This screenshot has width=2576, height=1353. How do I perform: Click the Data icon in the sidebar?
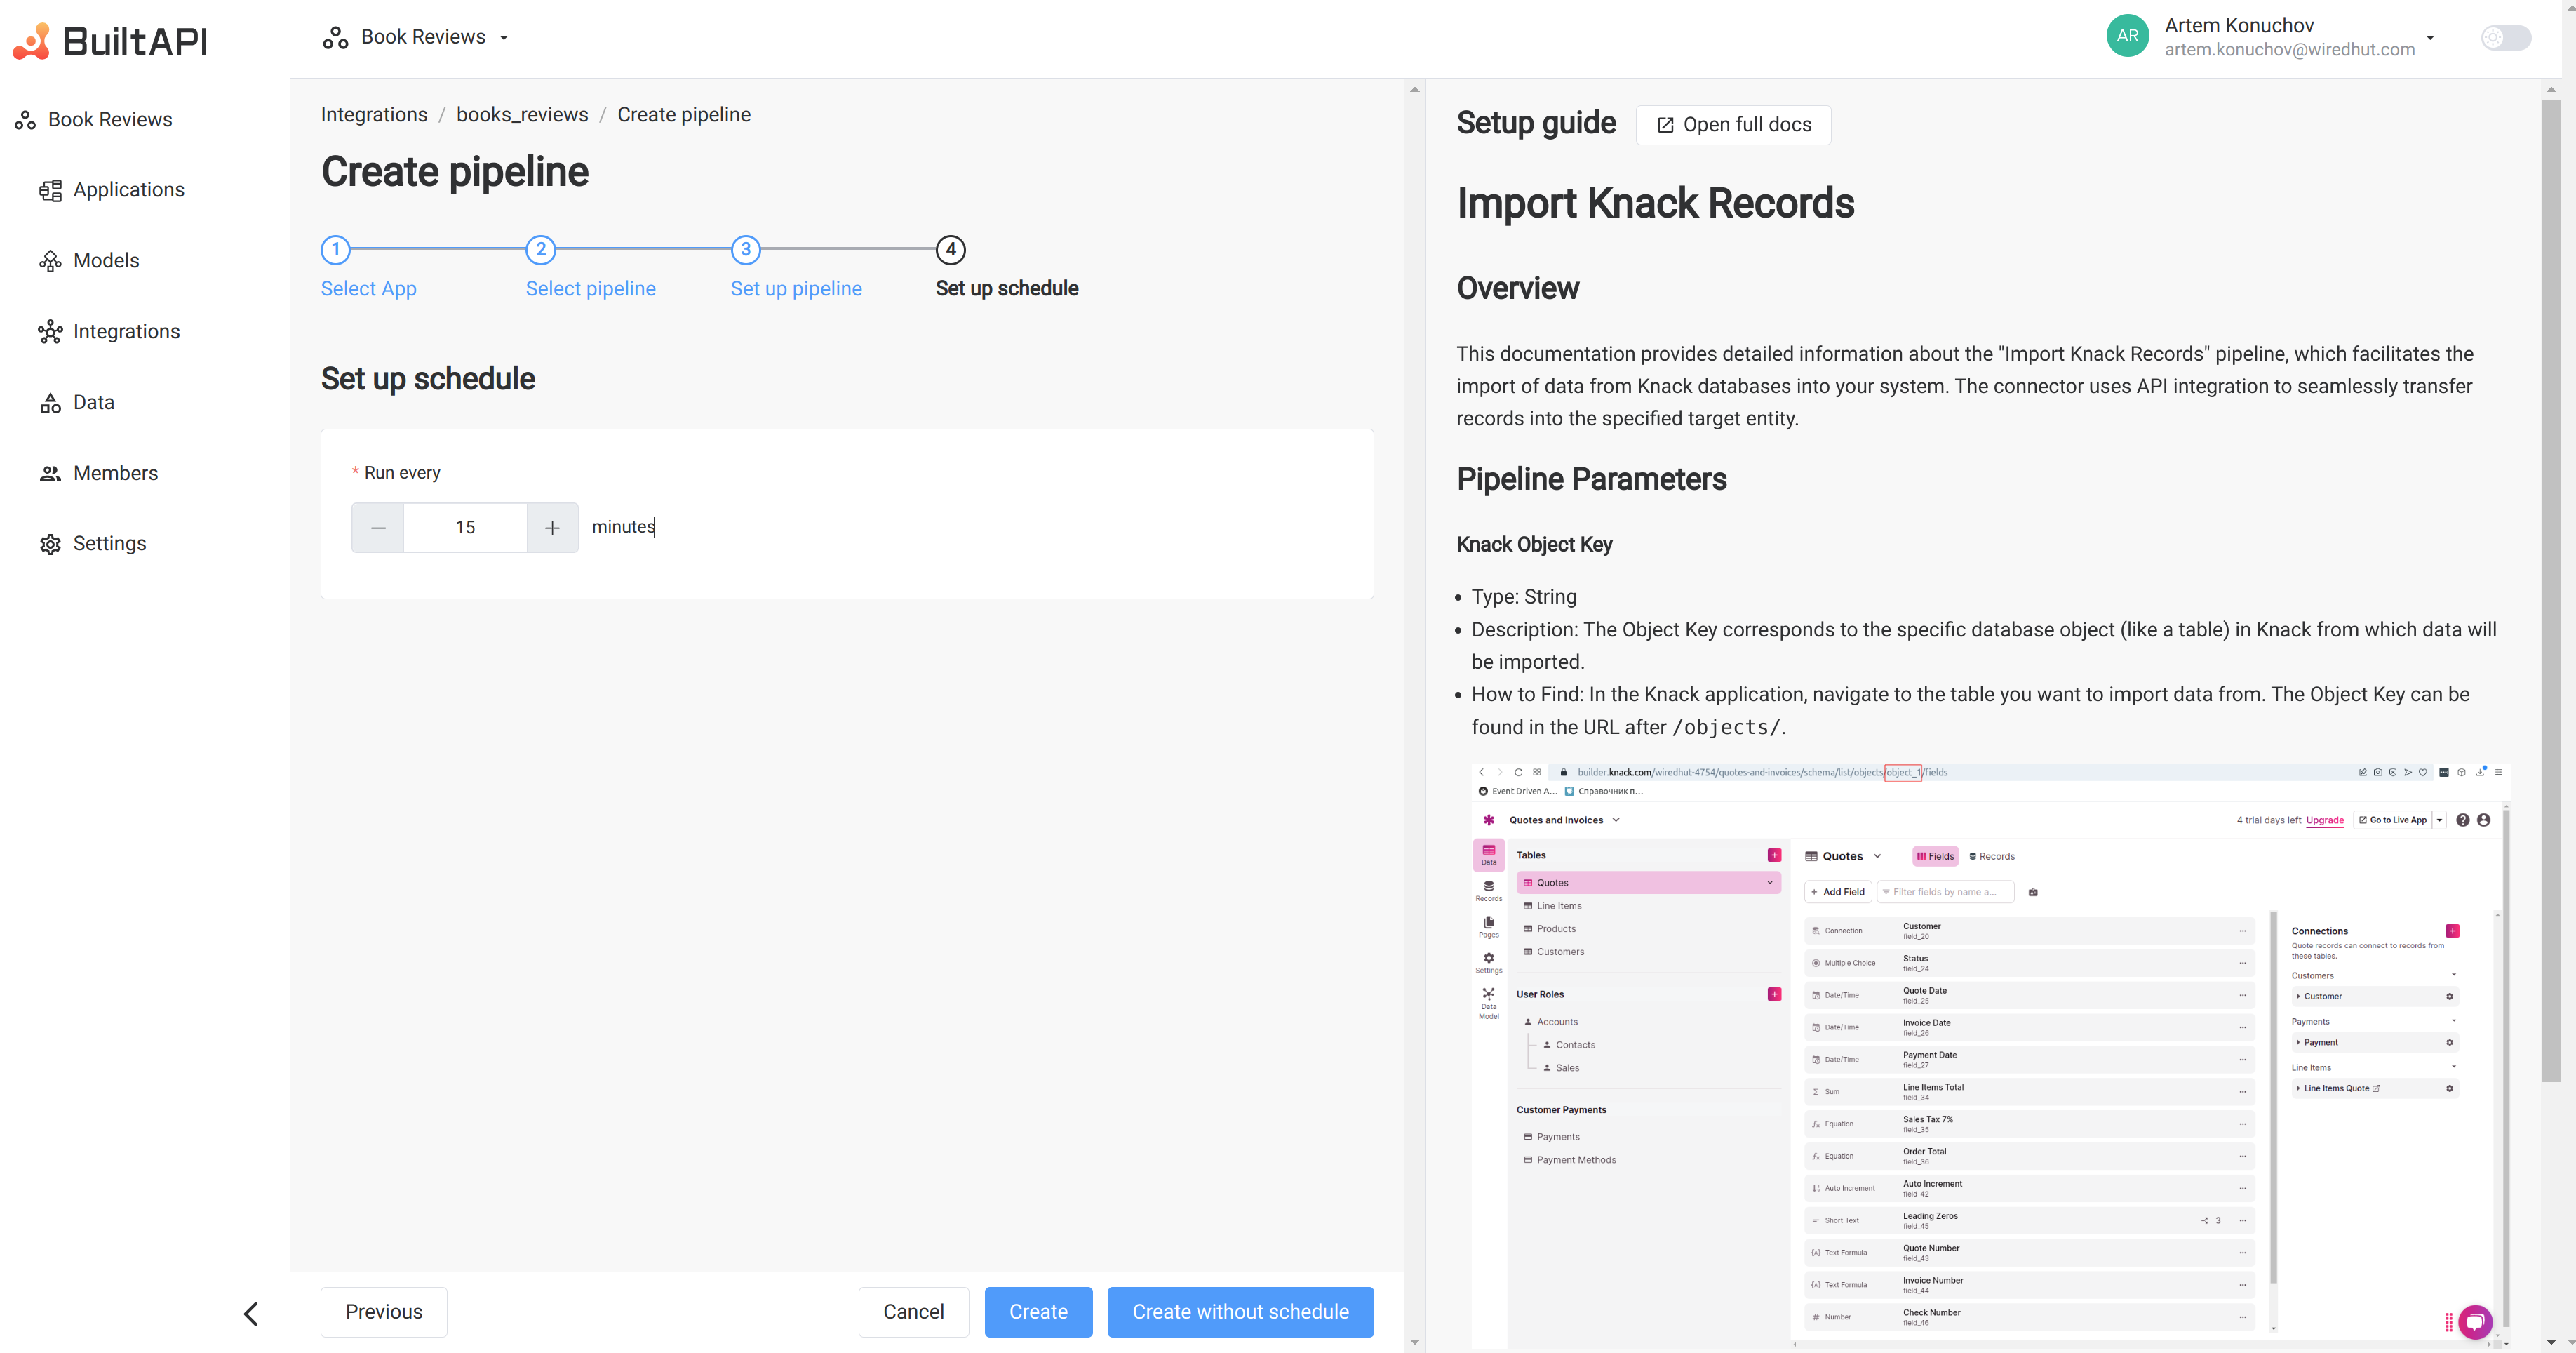pyautogui.click(x=50, y=403)
